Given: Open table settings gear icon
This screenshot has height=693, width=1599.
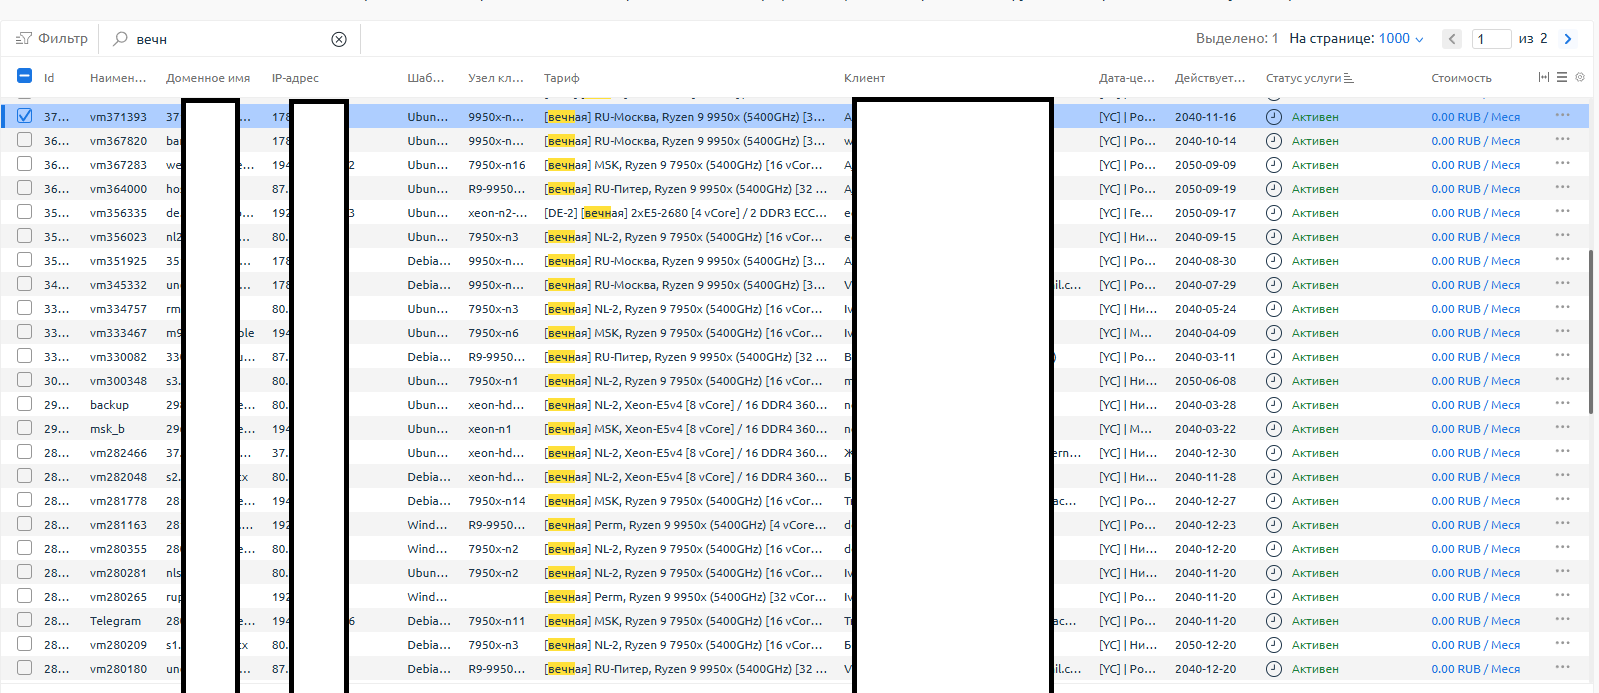Looking at the screenshot, I should point(1580,77).
